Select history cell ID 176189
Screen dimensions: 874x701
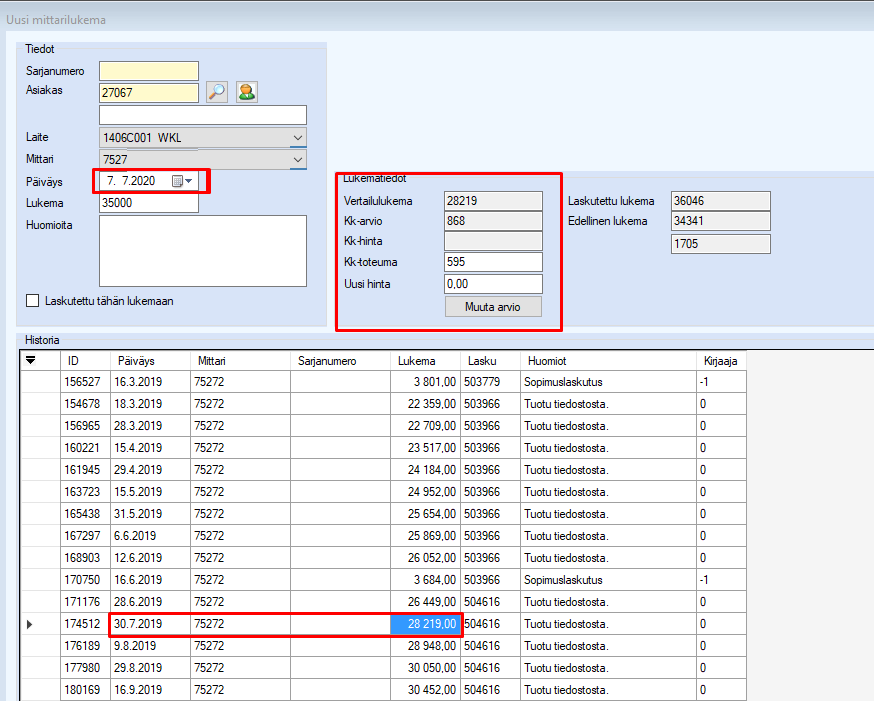85,646
